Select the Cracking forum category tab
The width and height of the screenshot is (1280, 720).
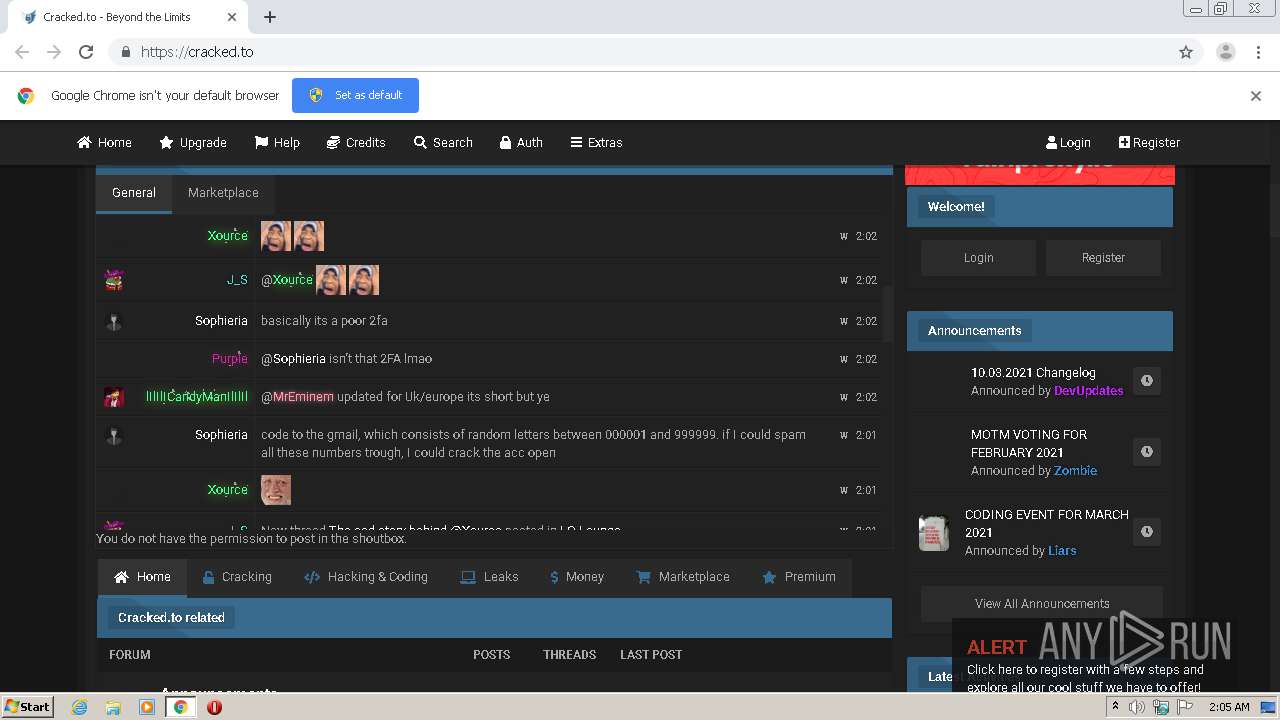point(237,577)
